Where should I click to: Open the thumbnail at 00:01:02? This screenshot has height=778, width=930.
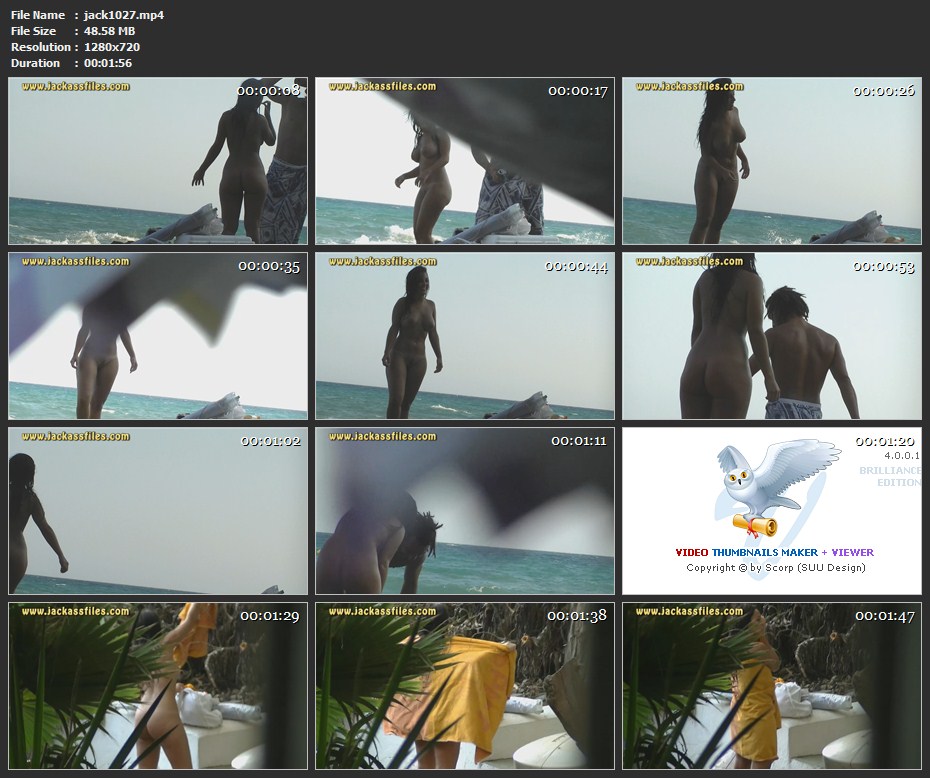coord(158,511)
